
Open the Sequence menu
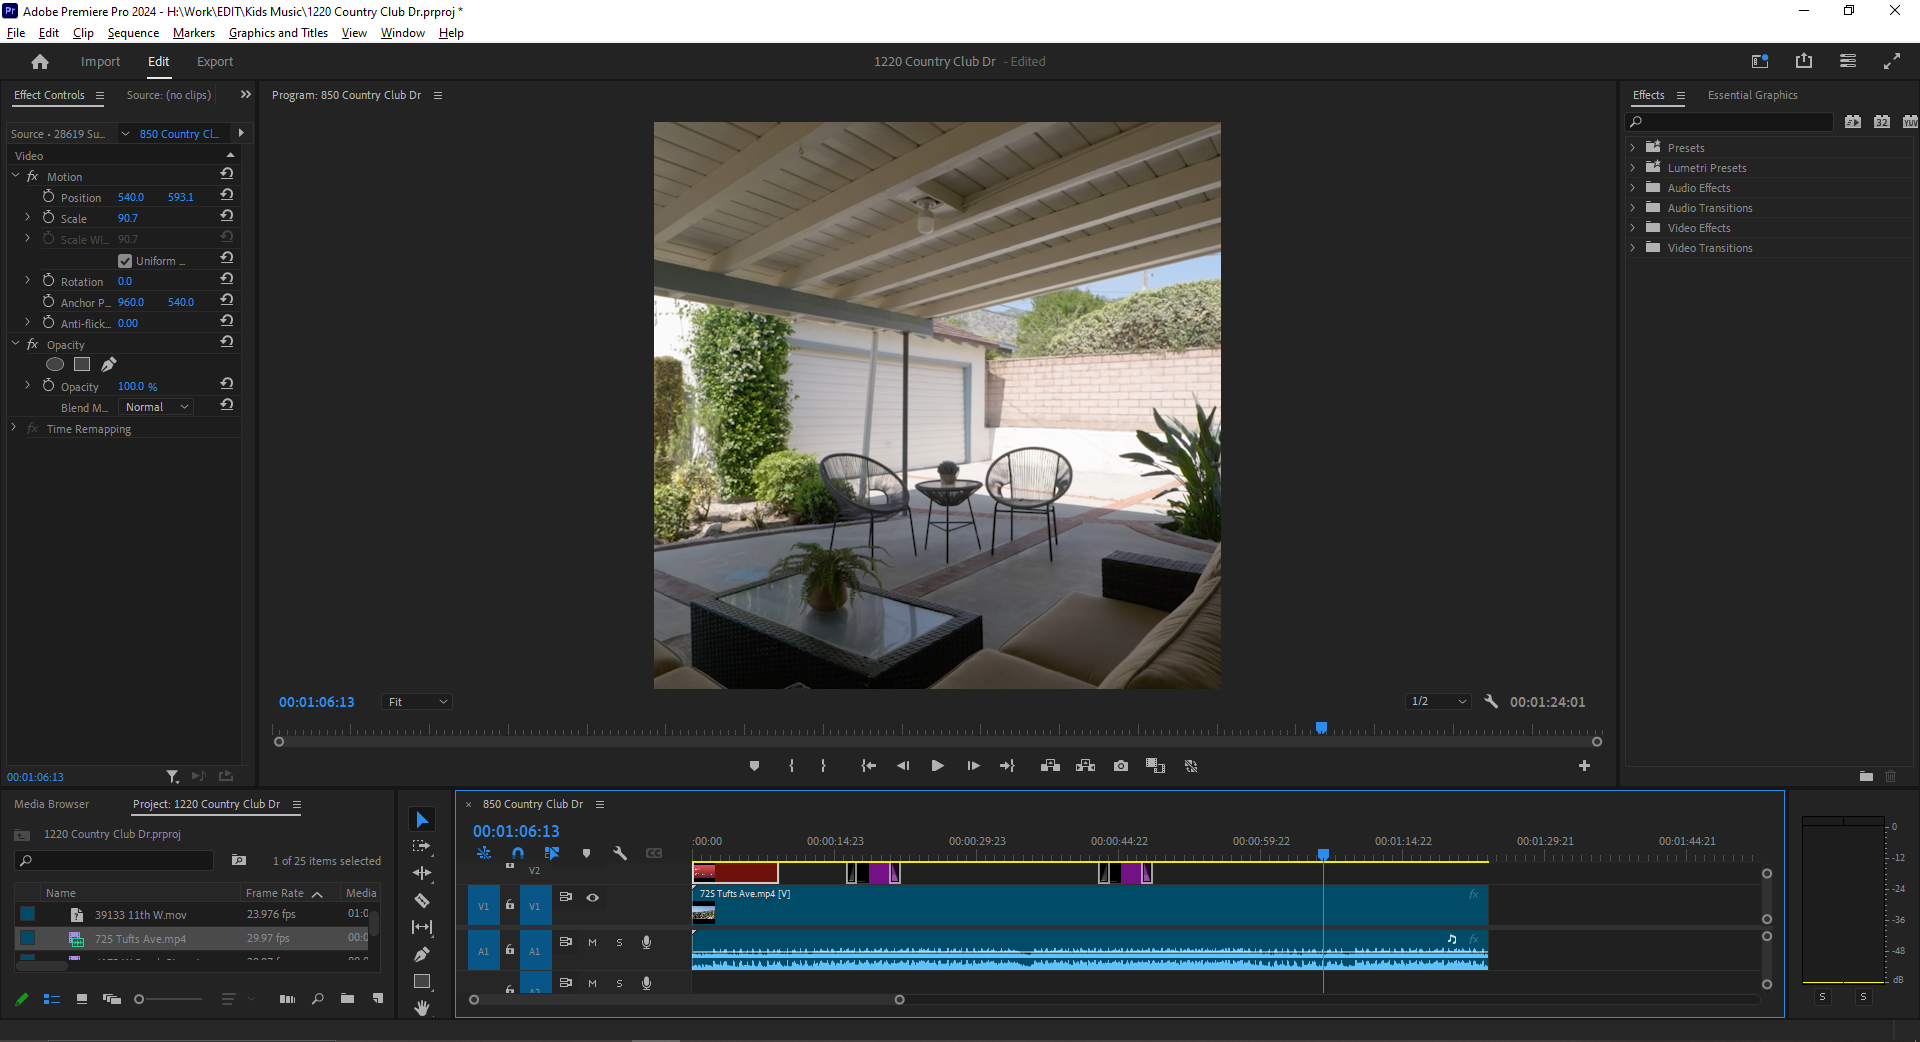[x=133, y=33]
